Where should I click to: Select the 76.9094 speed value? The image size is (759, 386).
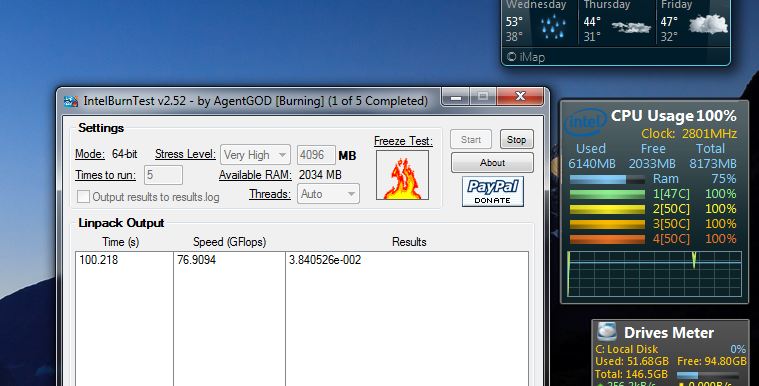(197, 260)
